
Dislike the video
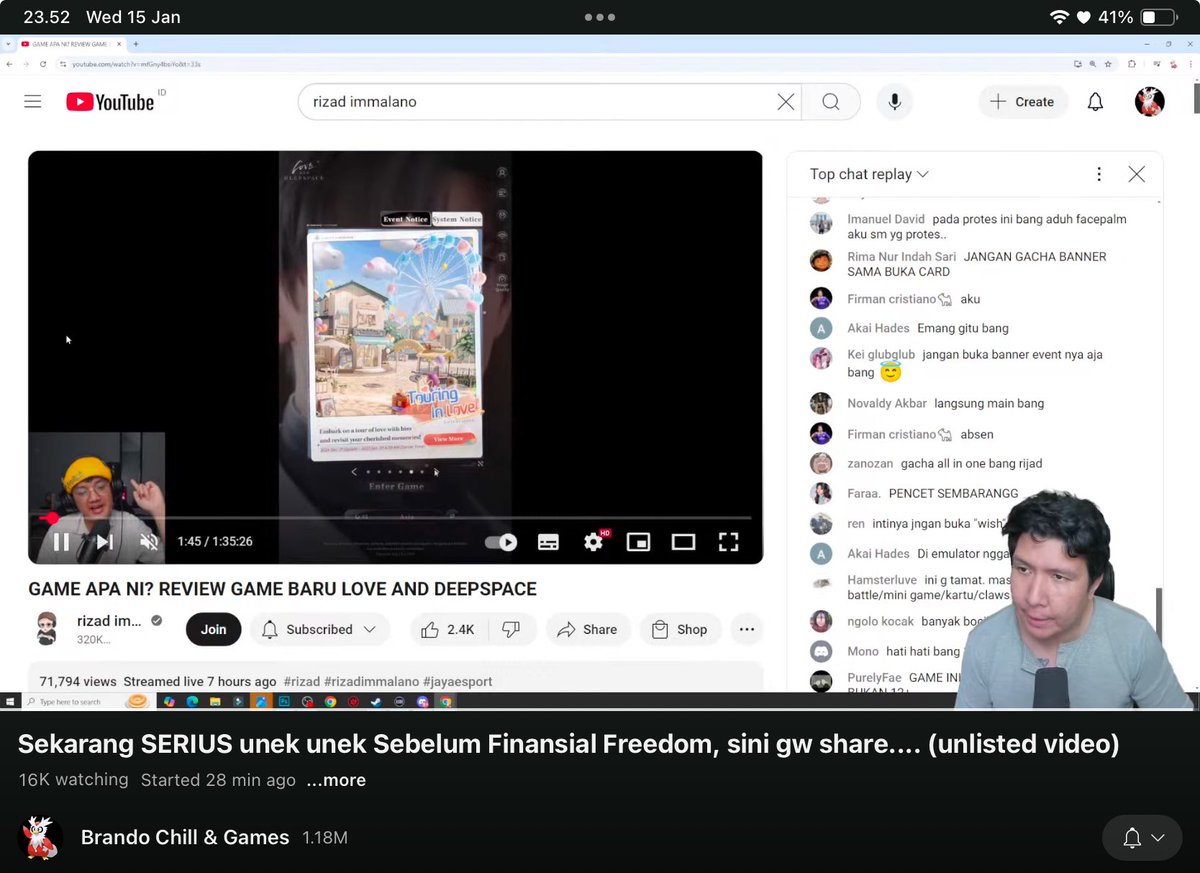click(511, 629)
